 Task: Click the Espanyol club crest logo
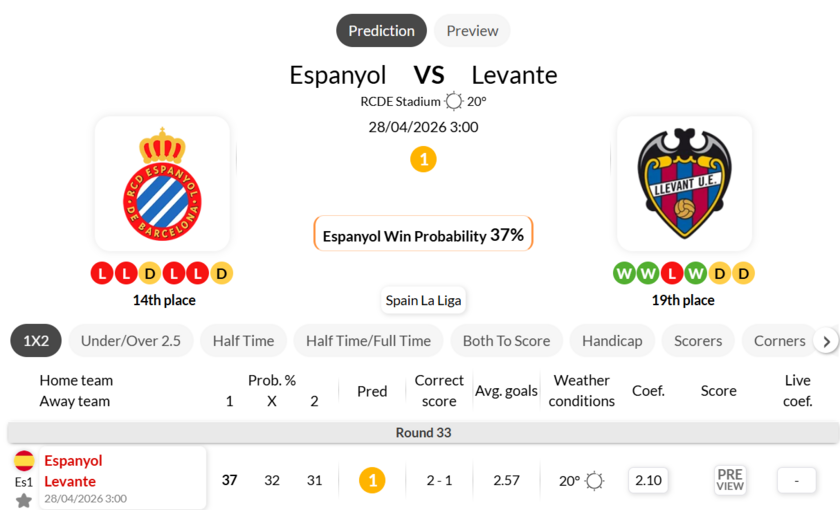[162, 184]
